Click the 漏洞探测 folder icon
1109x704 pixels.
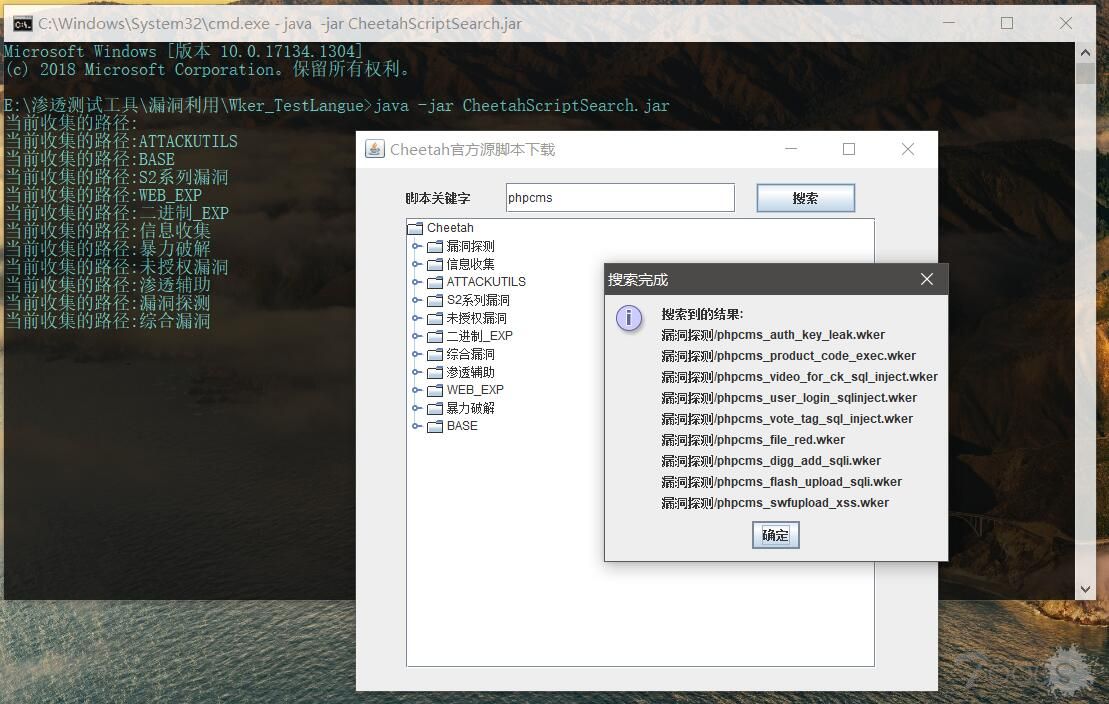coord(435,246)
